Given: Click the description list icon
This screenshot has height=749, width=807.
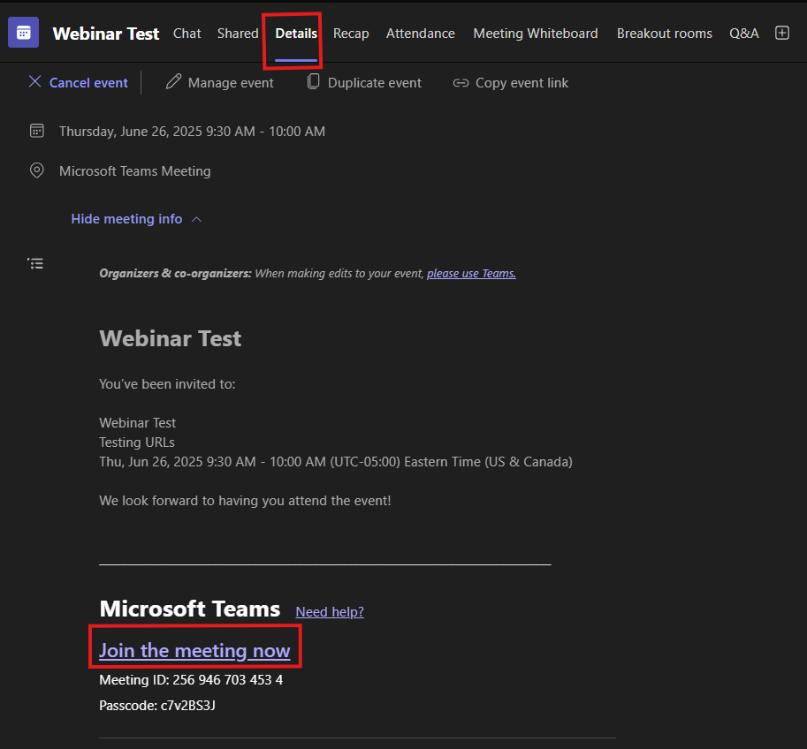Looking at the screenshot, I should pos(36,264).
